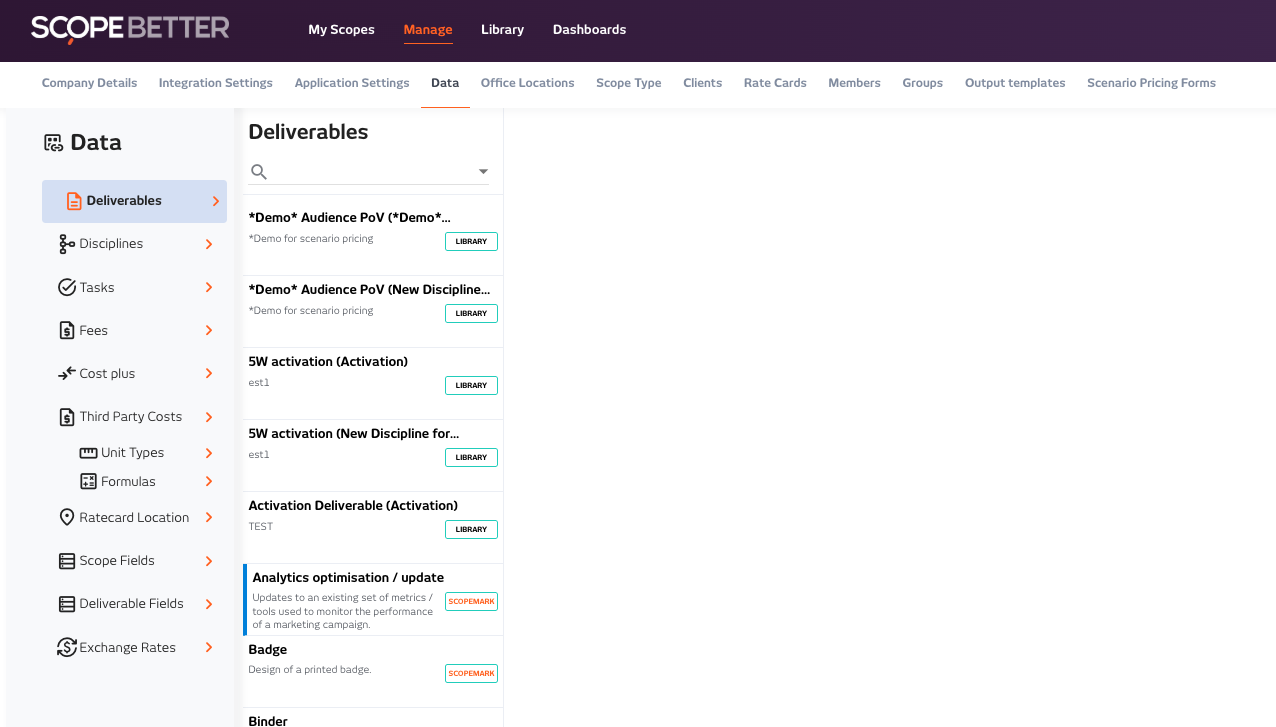1276x727 pixels.
Task: Click the Formulas calculator icon
Action: (x=88, y=481)
